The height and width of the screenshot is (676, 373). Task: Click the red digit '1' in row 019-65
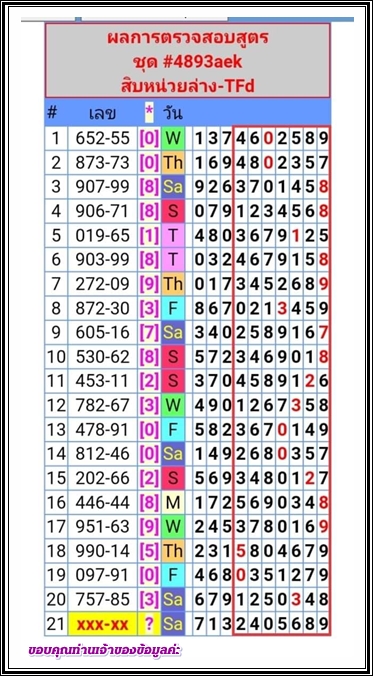click(296, 235)
